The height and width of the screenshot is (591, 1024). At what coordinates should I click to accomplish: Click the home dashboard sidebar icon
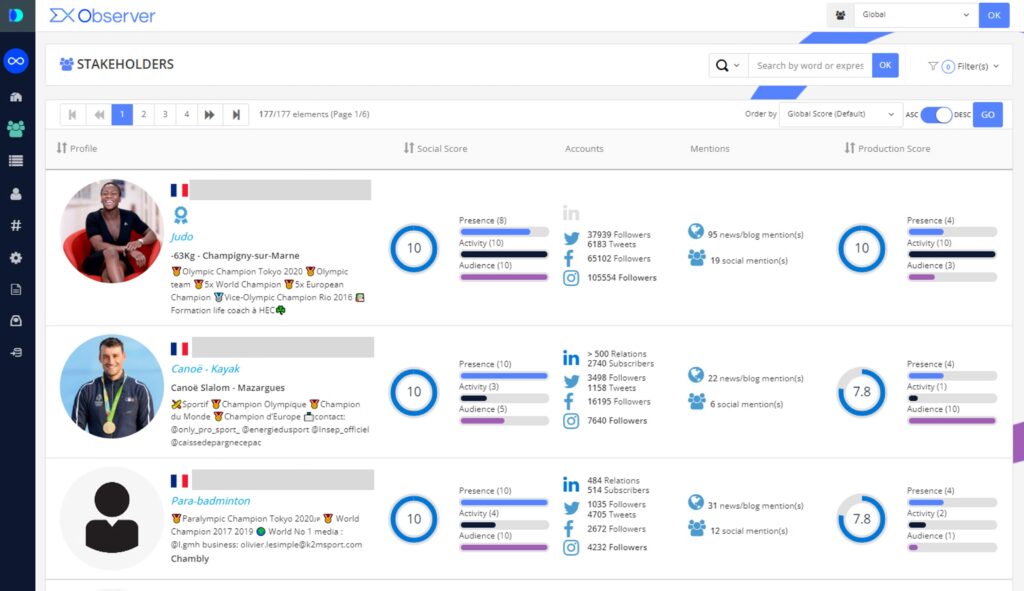click(x=16, y=97)
